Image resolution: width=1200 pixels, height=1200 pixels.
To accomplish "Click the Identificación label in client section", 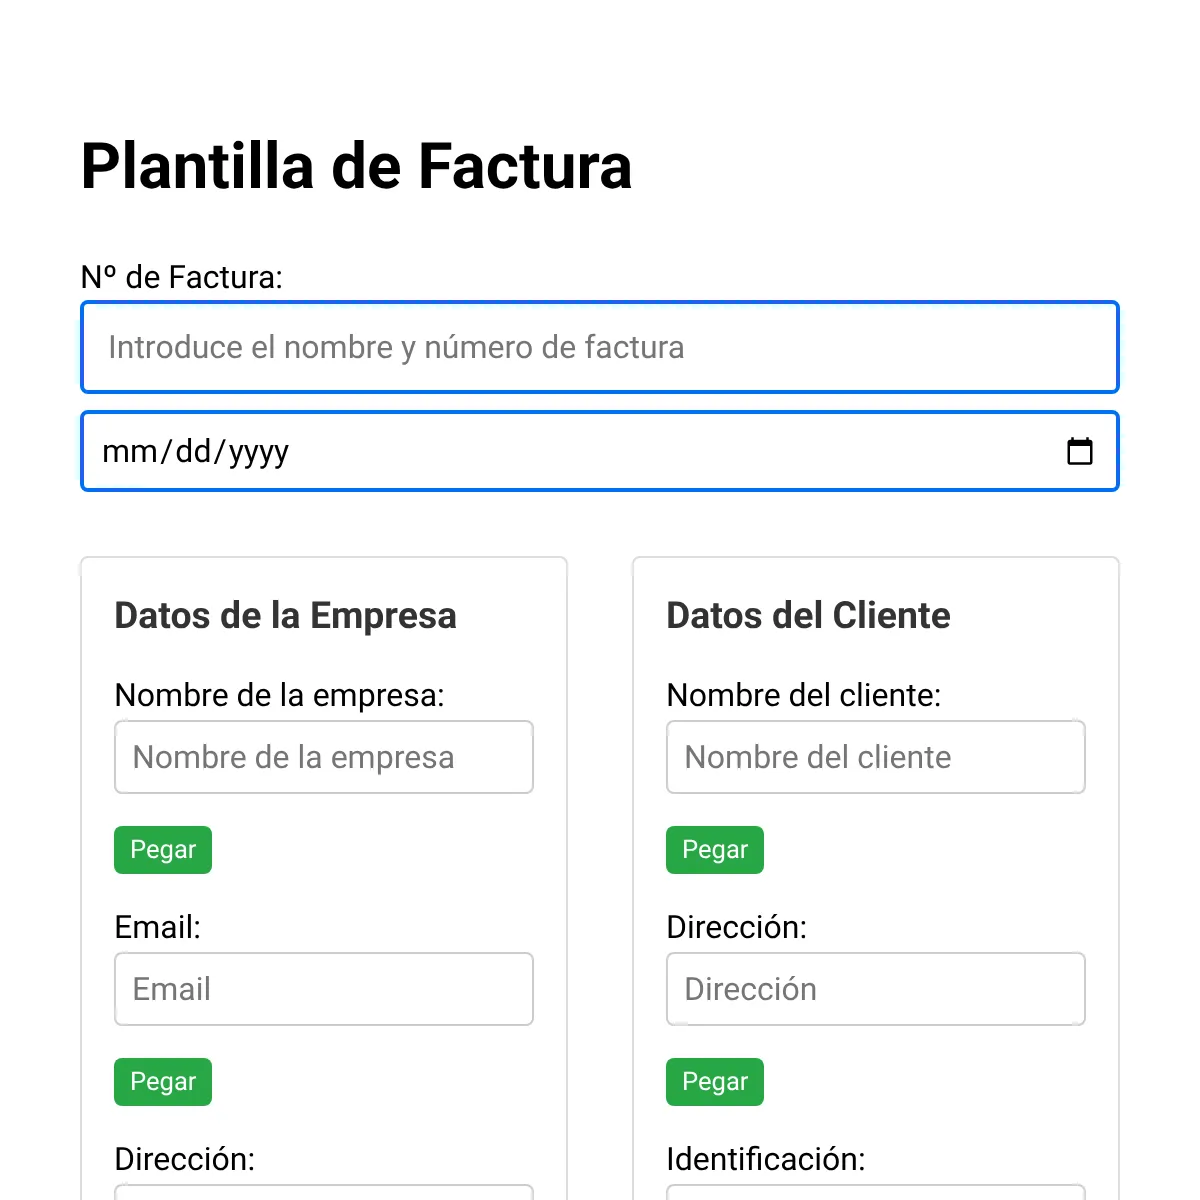I will click(x=766, y=1159).
